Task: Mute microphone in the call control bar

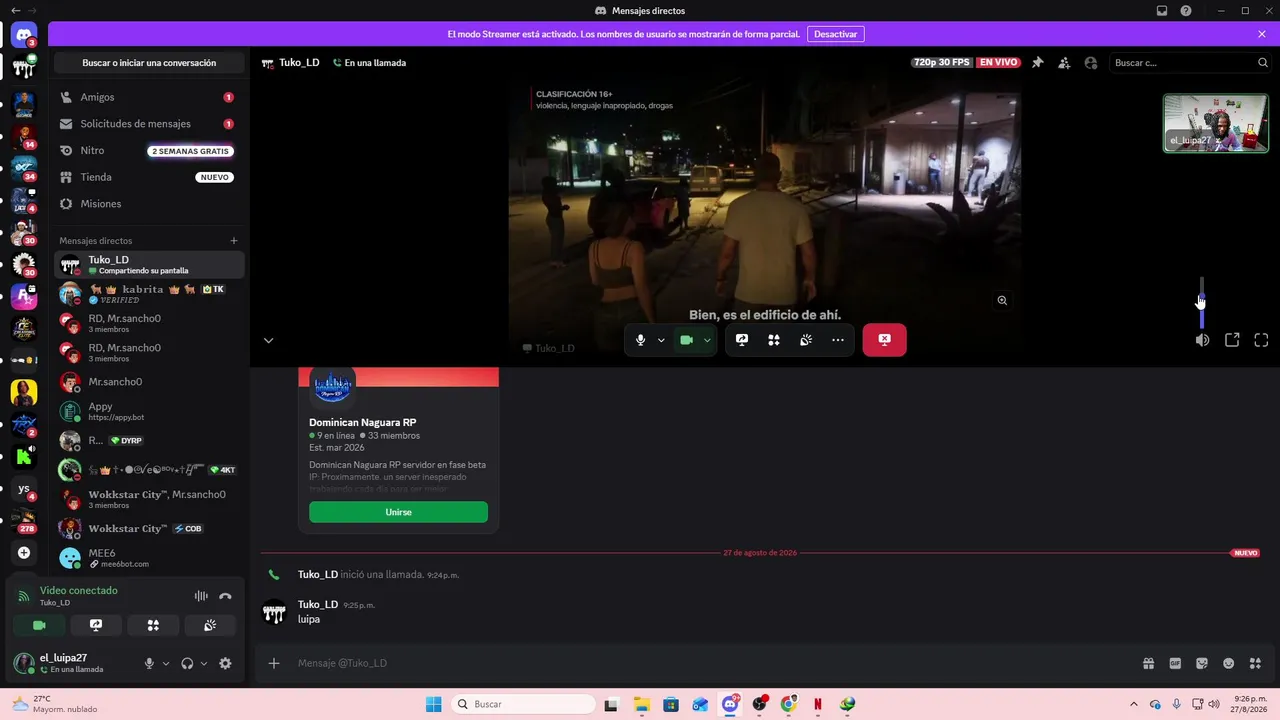Action: tap(641, 340)
